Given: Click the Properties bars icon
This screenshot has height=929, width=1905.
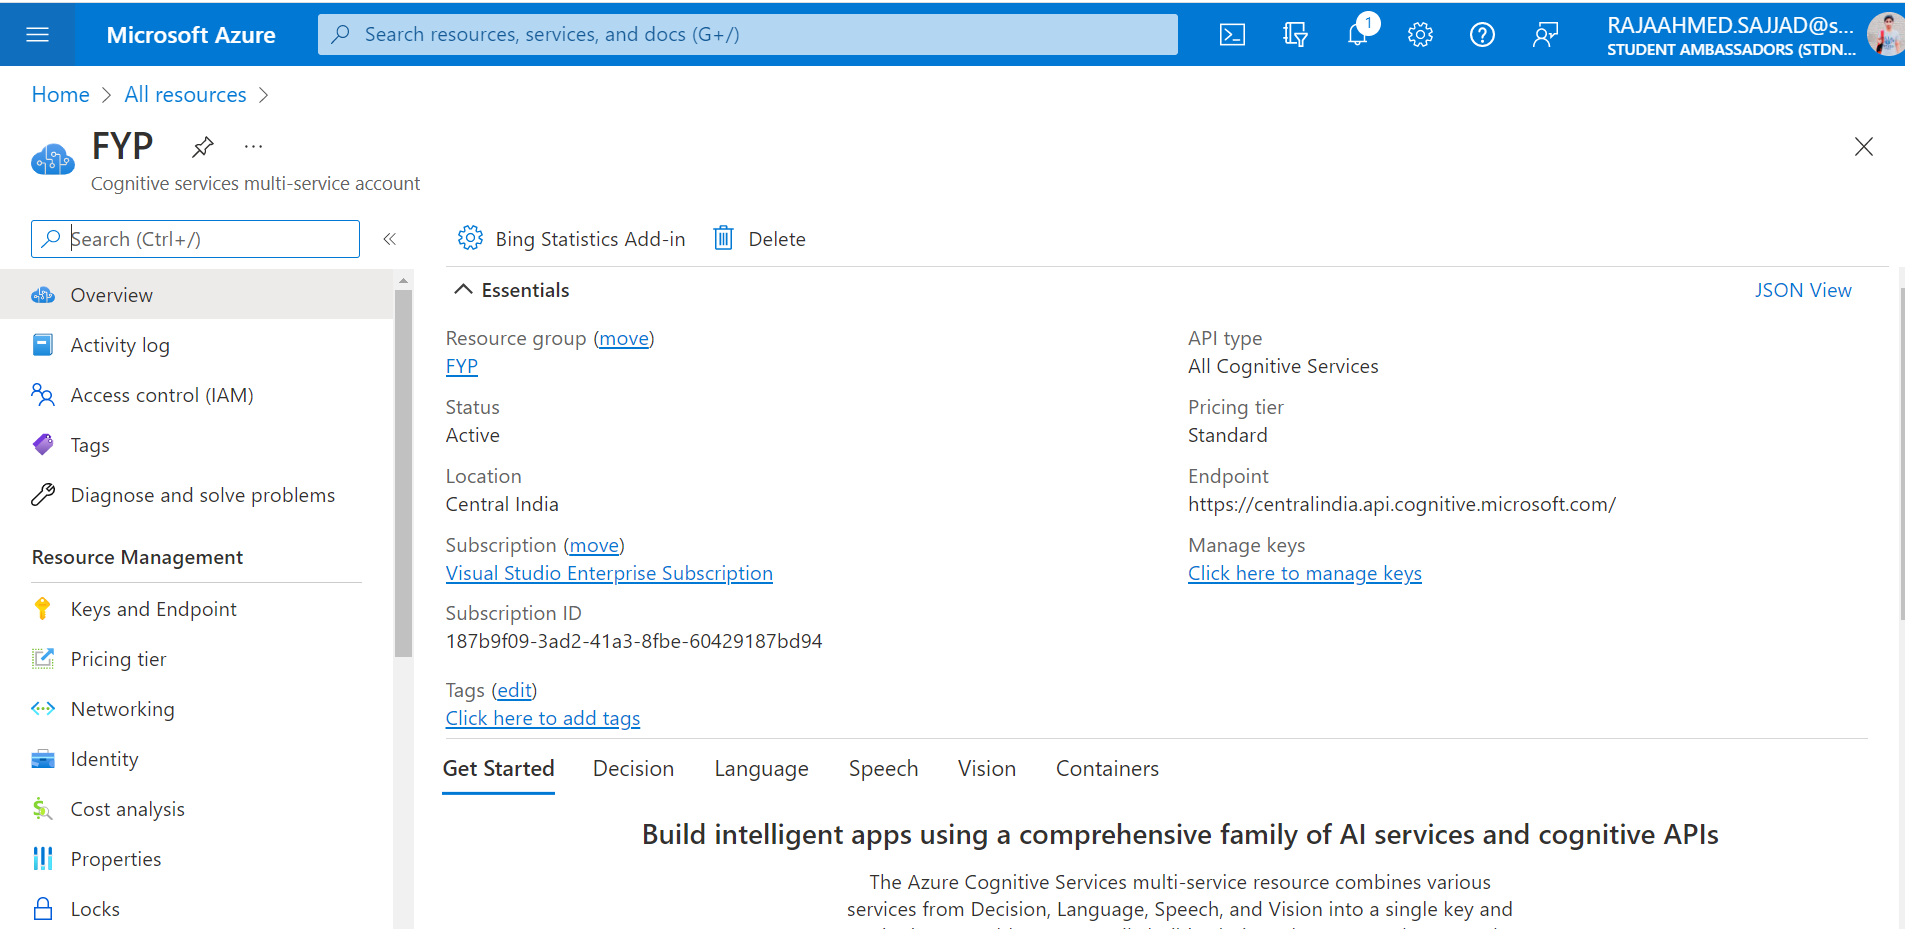Looking at the screenshot, I should [42, 859].
